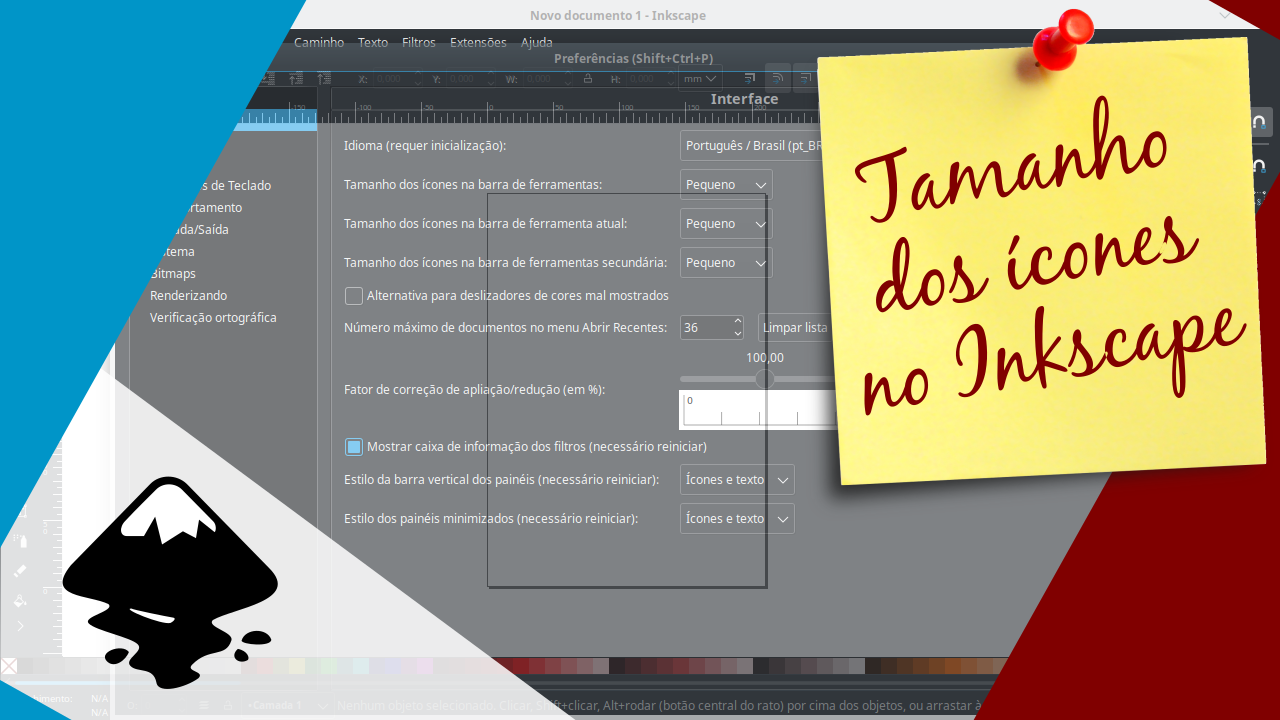Expand the toolbox overflow chevron
The image size is (1280, 720).
point(22,626)
